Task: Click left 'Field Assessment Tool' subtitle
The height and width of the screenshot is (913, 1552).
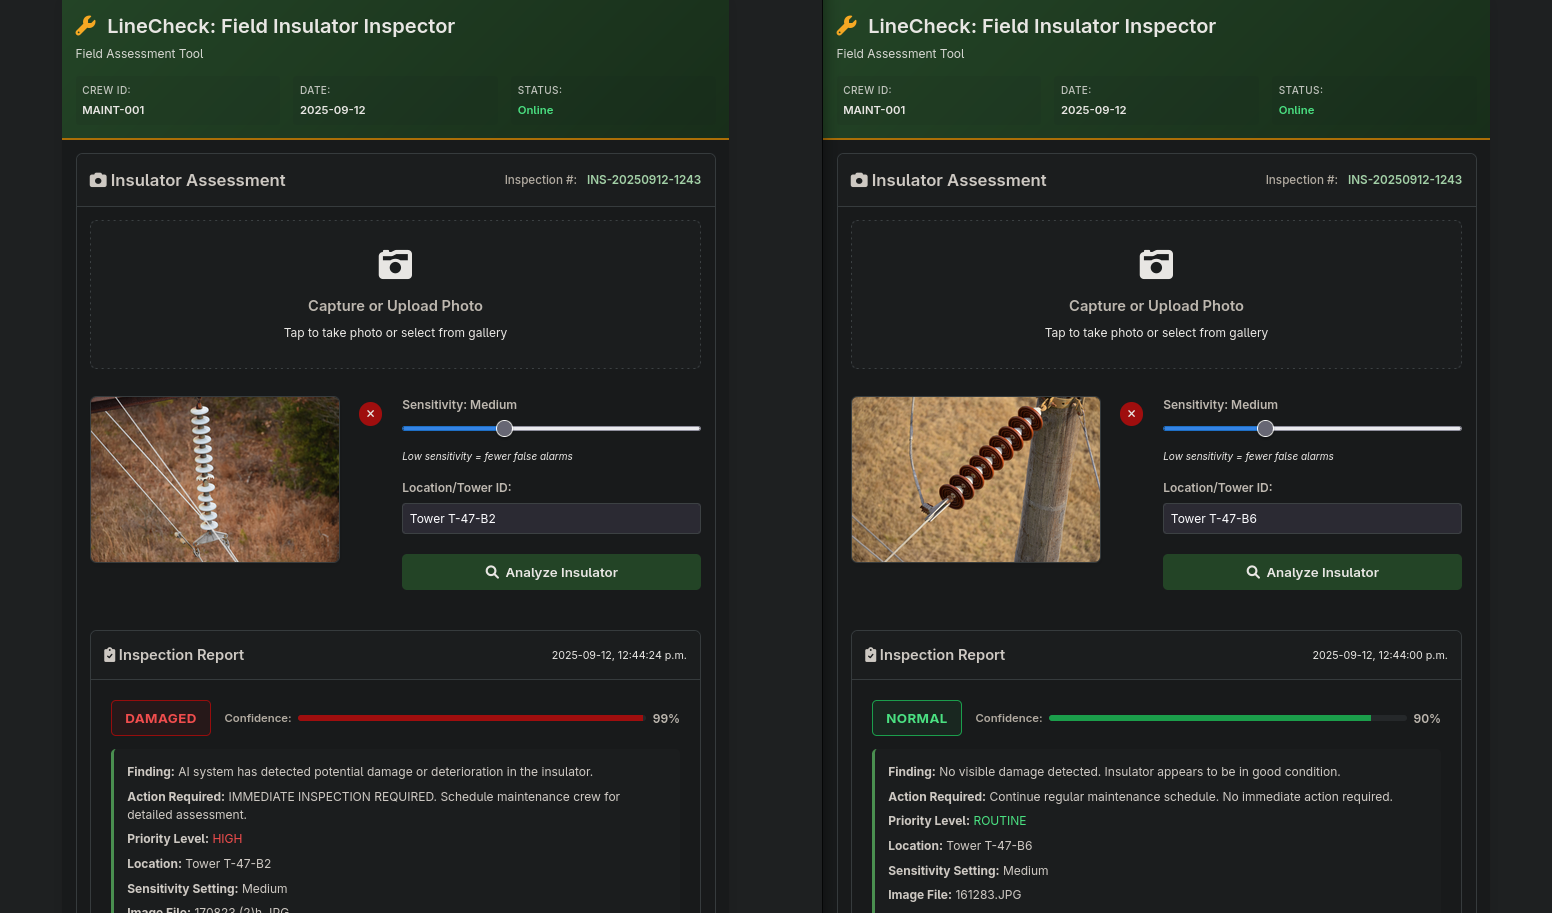Action: tap(139, 54)
